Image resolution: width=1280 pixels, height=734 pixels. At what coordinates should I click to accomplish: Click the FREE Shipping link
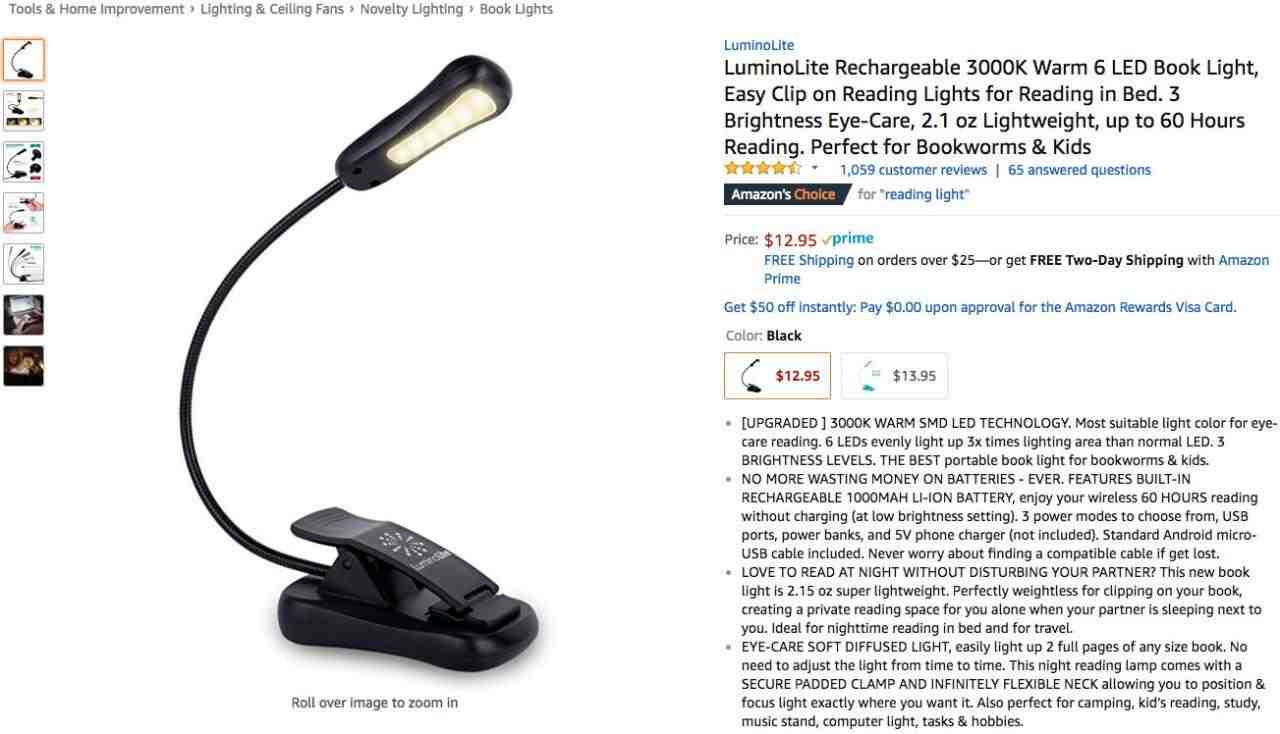(809, 260)
